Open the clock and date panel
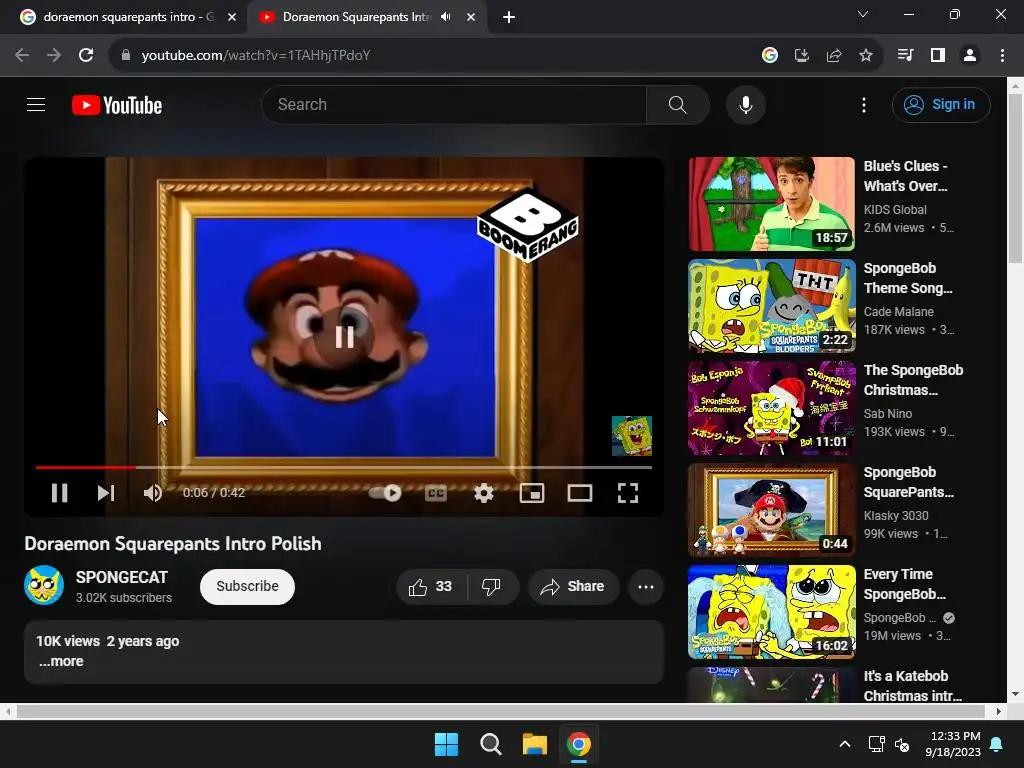Viewport: 1024px width, 768px height. pos(953,744)
